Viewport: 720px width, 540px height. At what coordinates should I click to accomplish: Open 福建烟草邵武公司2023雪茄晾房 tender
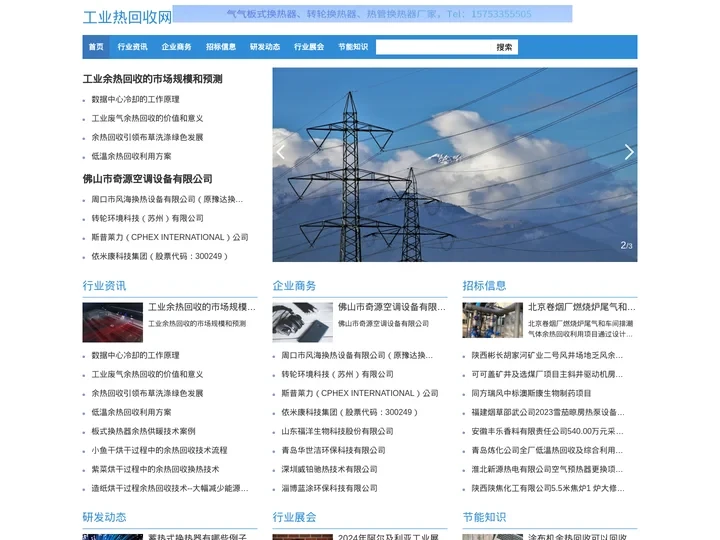[548, 412]
